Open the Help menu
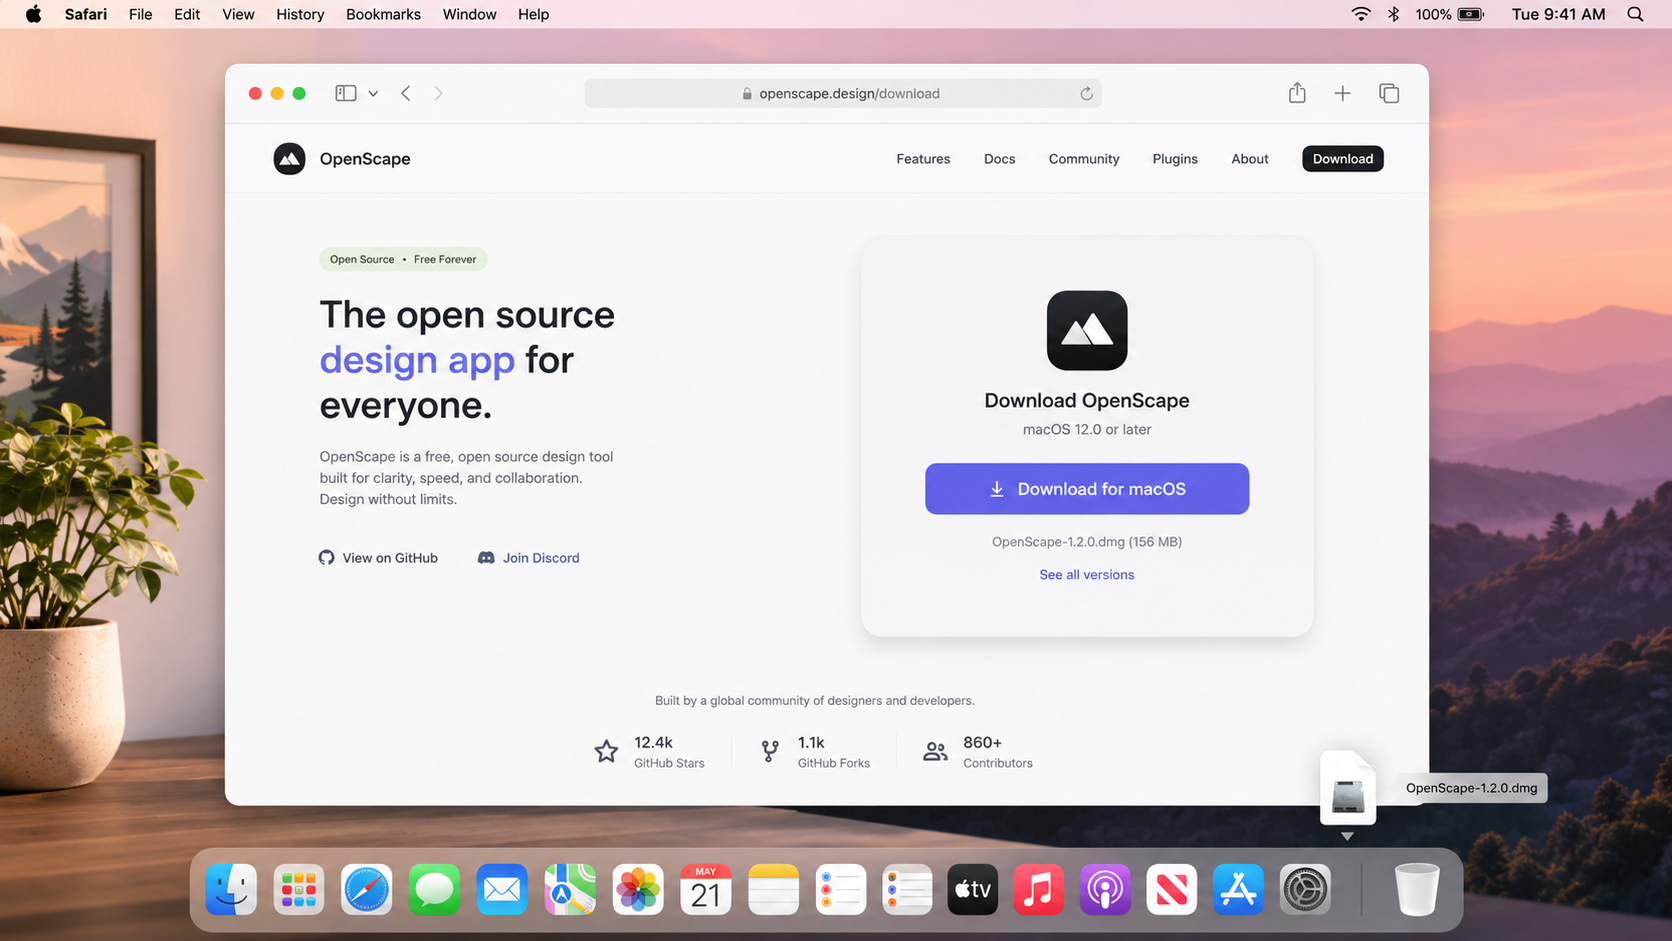This screenshot has width=1672, height=941. [534, 14]
